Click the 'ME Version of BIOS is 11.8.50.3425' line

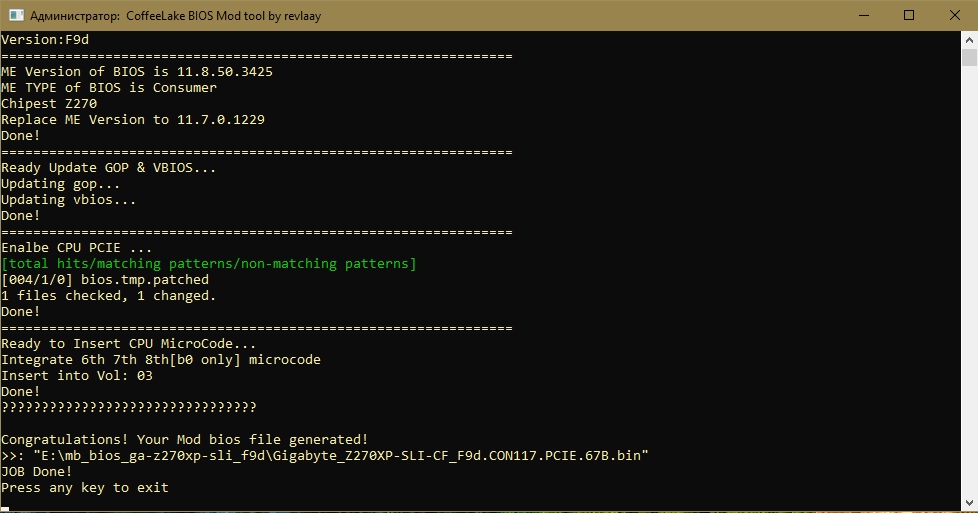pos(137,71)
